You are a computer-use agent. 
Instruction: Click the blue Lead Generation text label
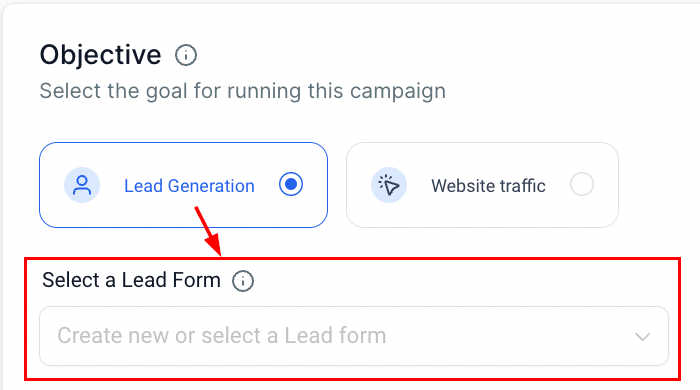point(189,186)
